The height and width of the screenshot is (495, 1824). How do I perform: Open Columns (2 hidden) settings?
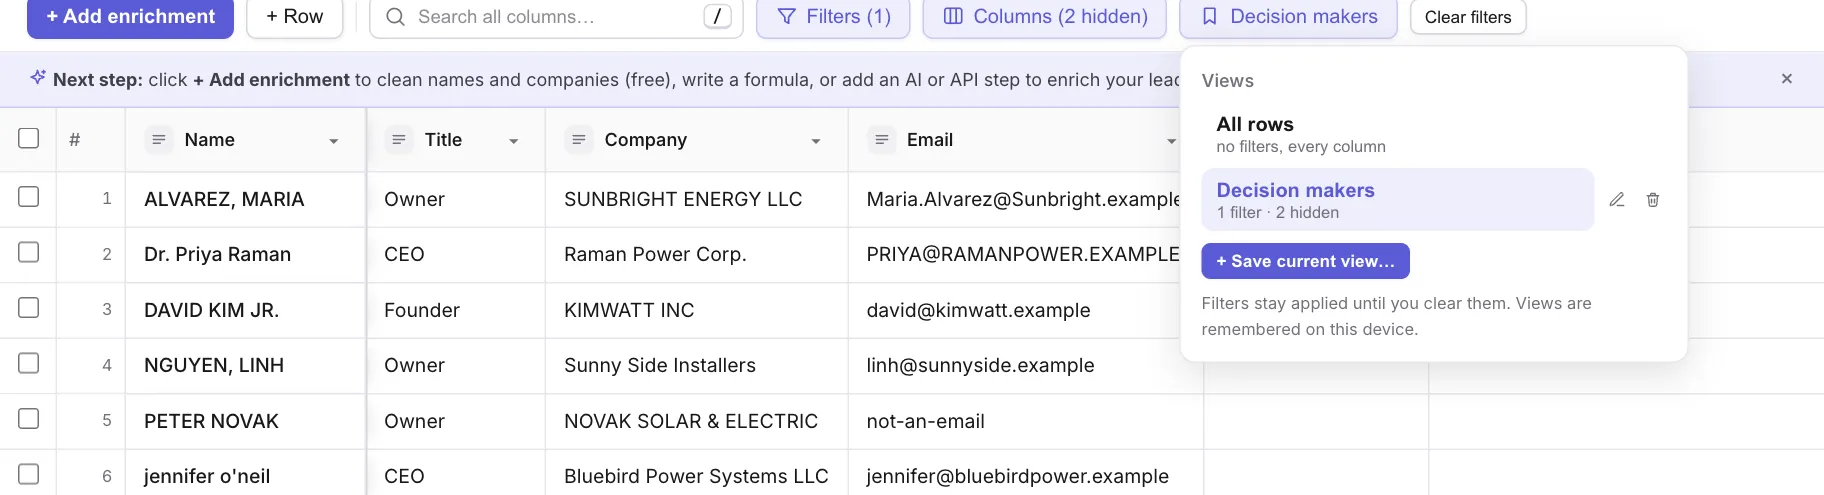click(1045, 17)
